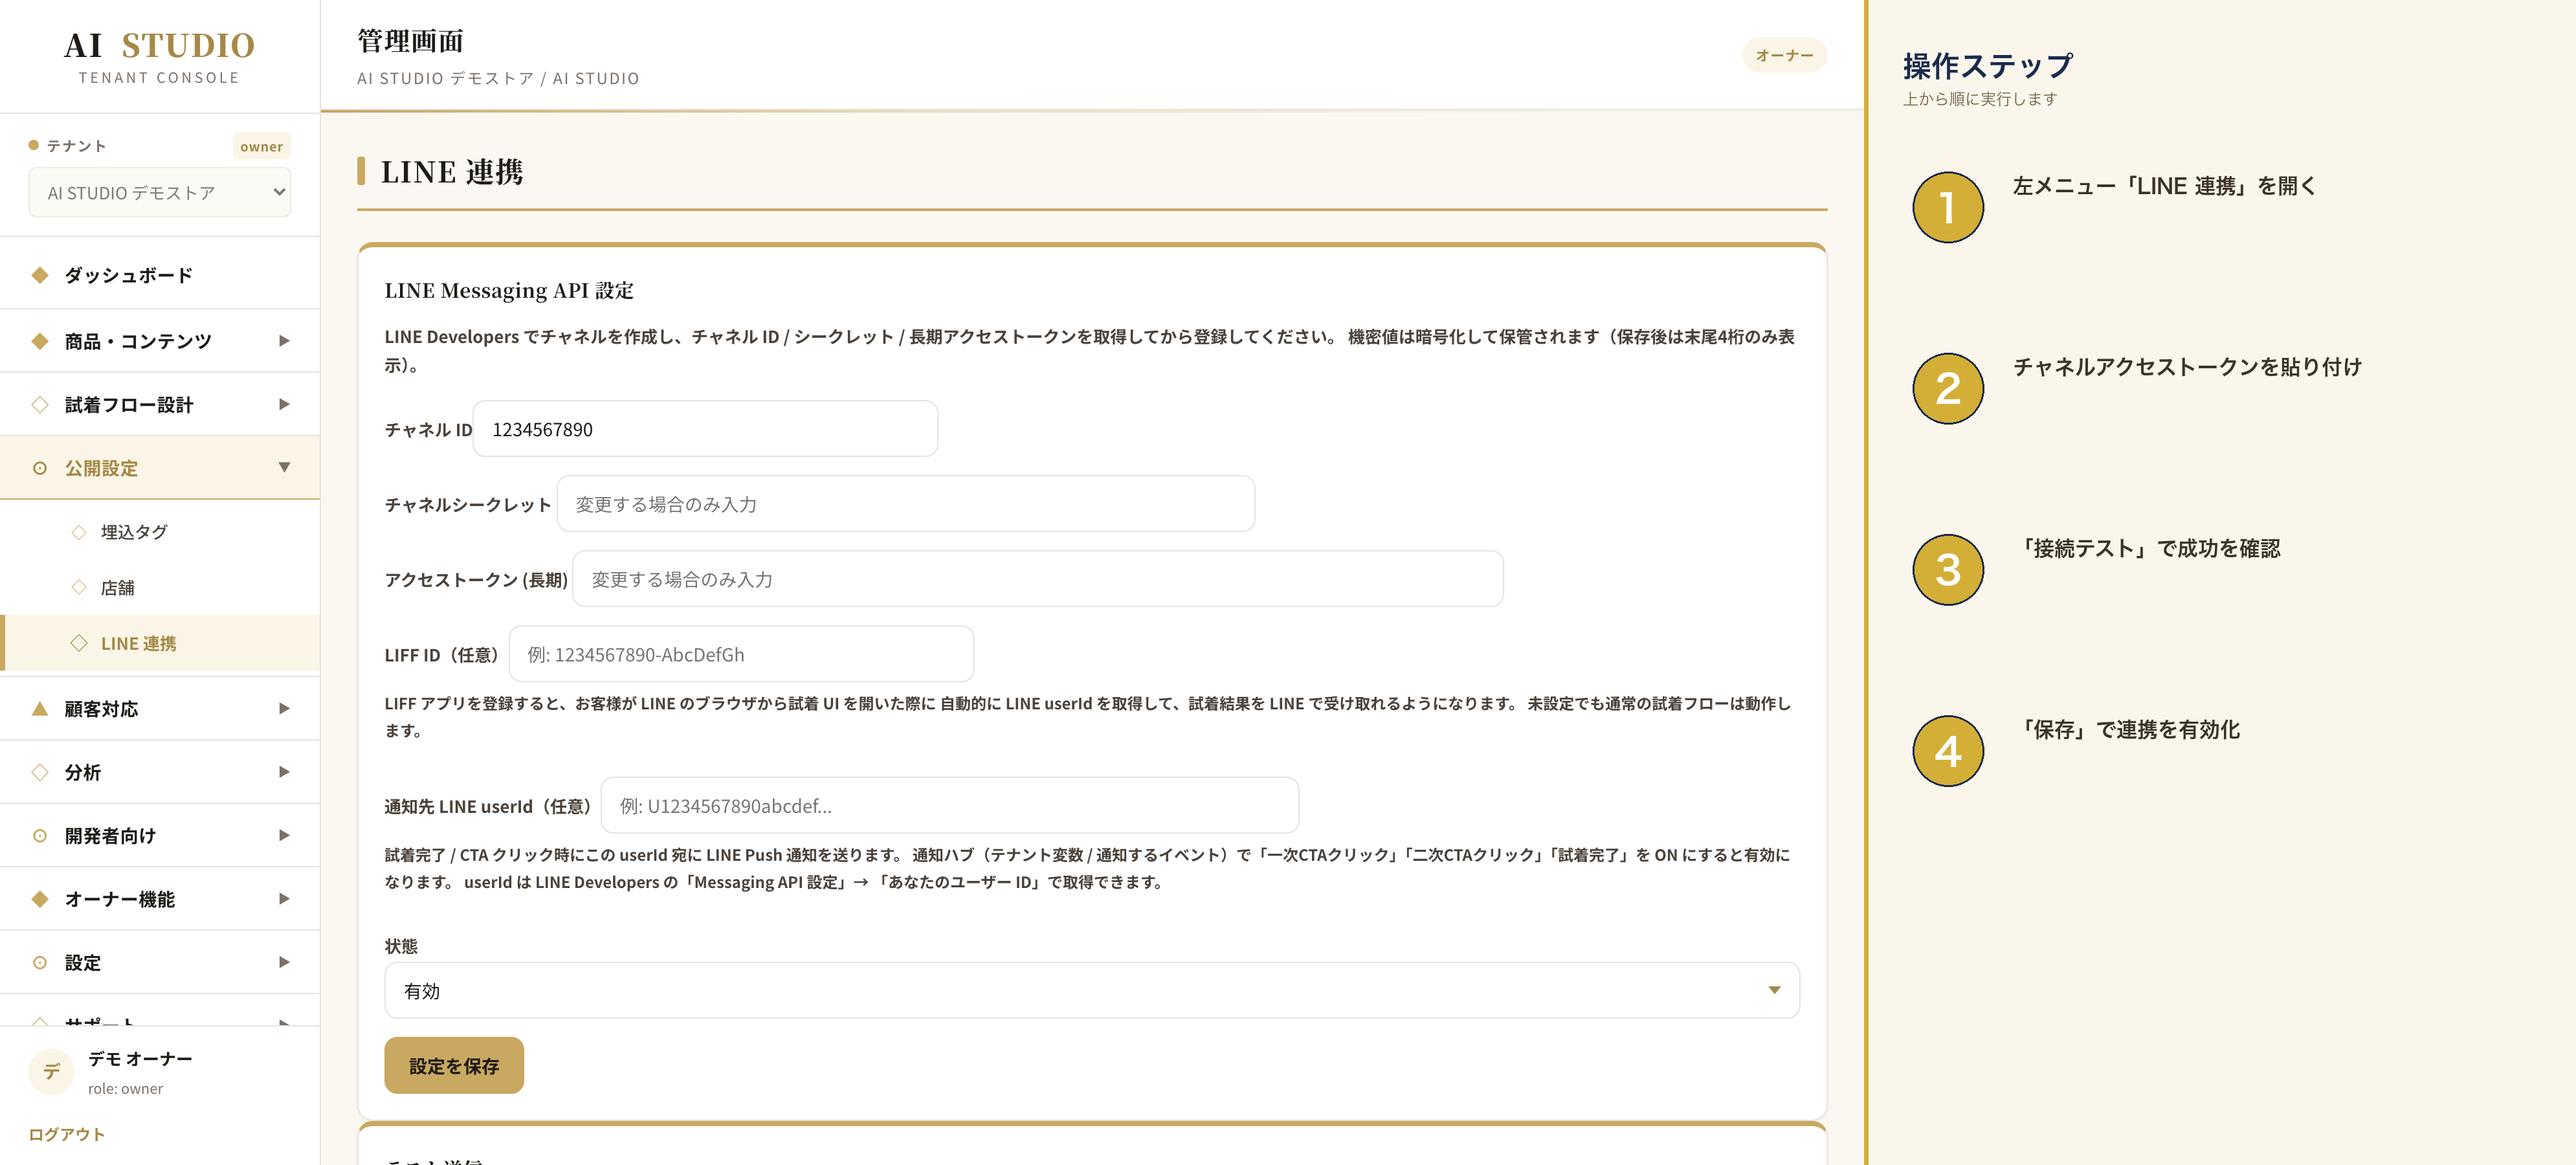Expand the 設定 menu arrow
The image size is (2576, 1165).
[x=284, y=962]
